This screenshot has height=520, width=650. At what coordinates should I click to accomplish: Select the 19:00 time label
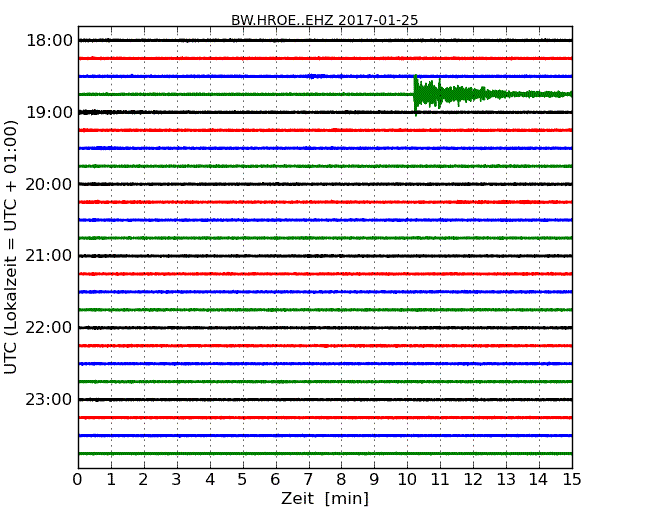(x=49, y=112)
